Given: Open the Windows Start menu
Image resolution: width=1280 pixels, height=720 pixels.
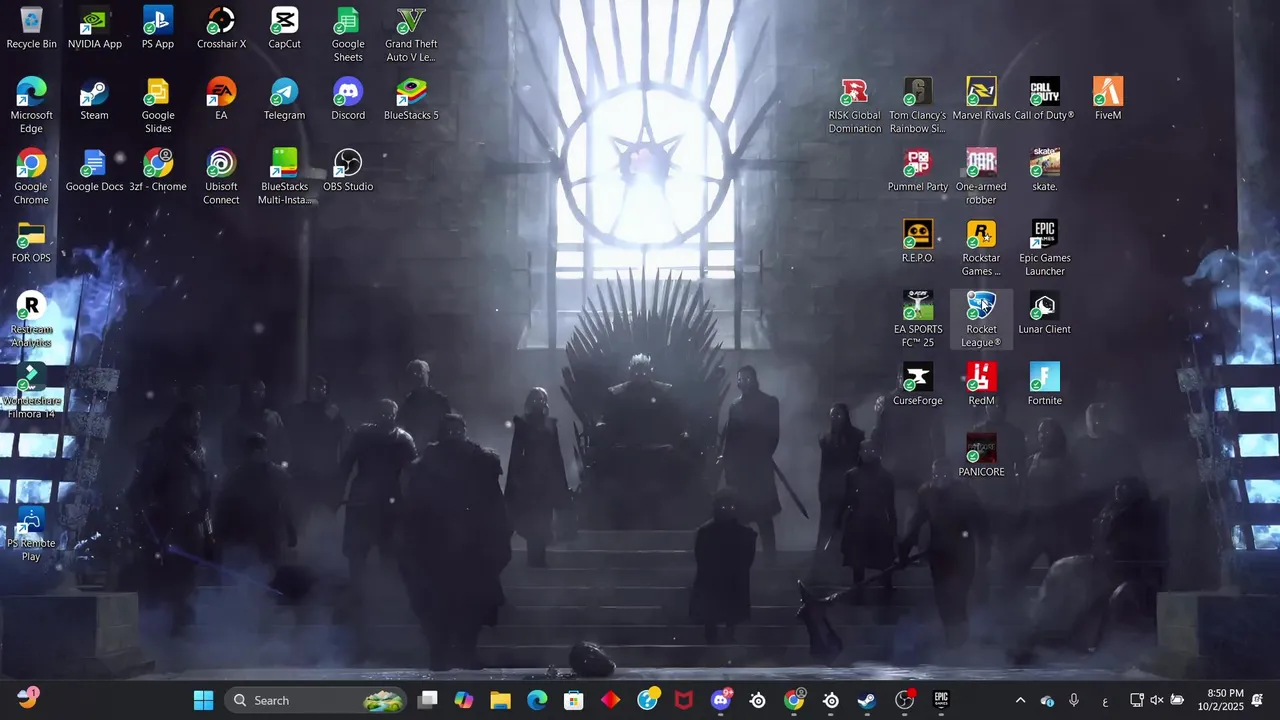Looking at the screenshot, I should [203, 700].
